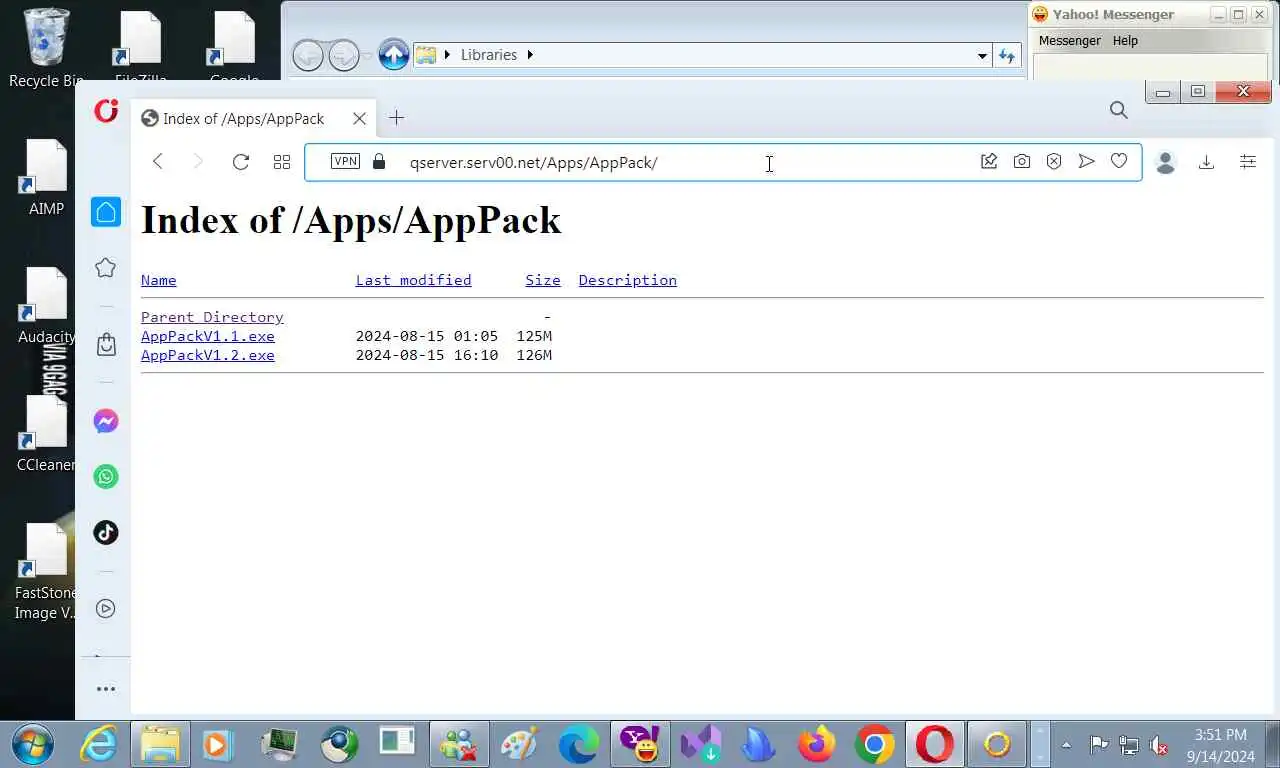Screen dimensions: 1280x768
Task: Download AppPackV1.2.exe
Action: click(207, 355)
